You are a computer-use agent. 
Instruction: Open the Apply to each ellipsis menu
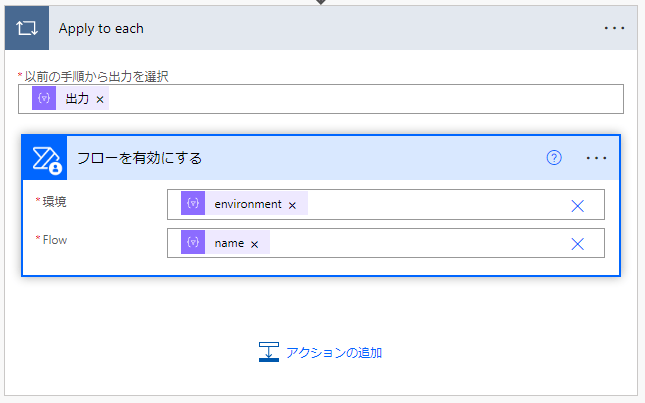(613, 28)
